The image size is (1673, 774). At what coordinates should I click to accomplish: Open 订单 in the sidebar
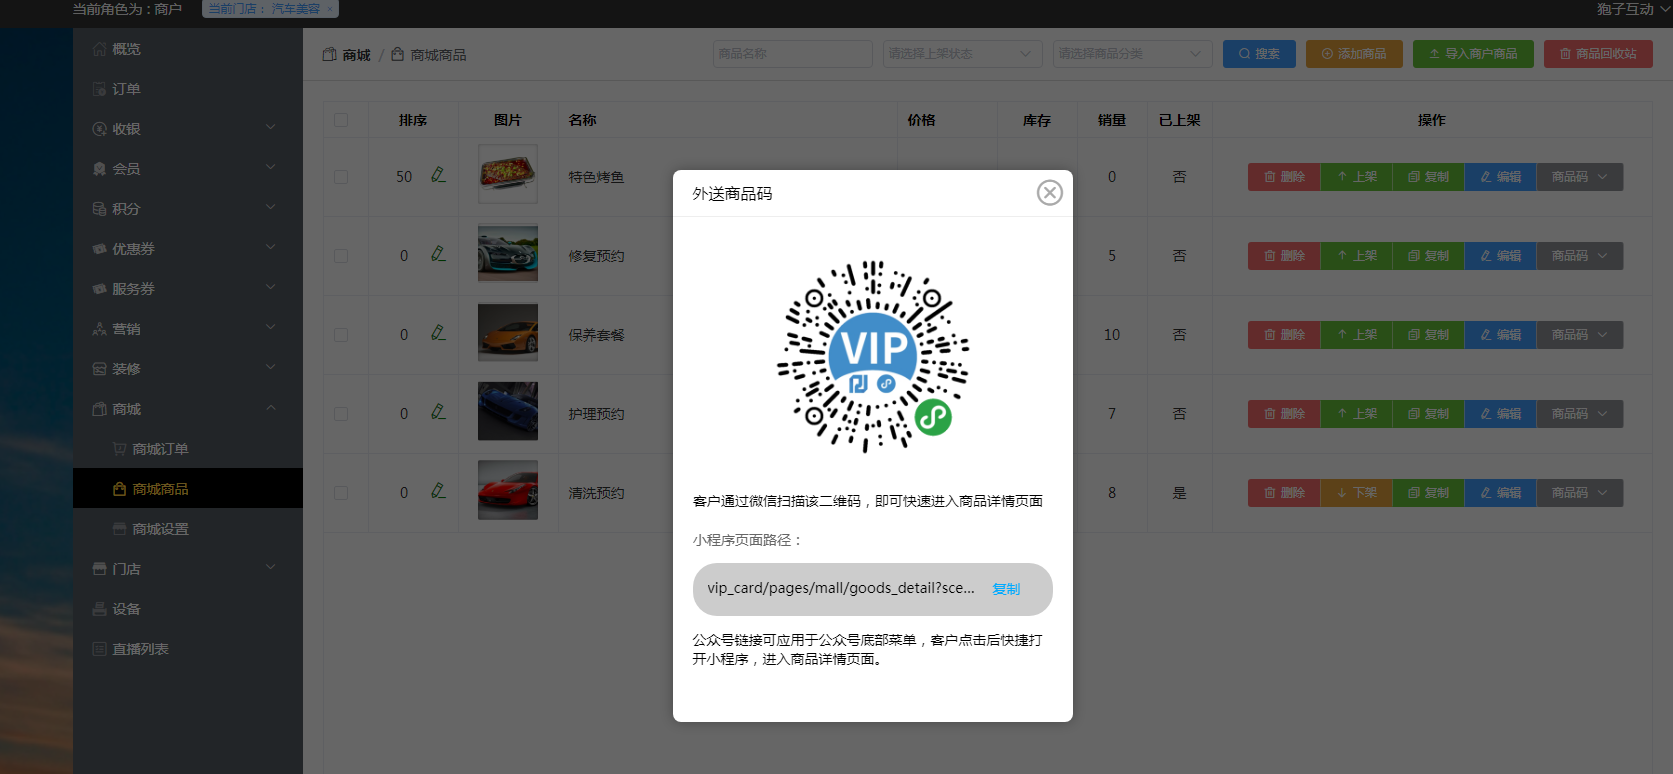(188, 89)
